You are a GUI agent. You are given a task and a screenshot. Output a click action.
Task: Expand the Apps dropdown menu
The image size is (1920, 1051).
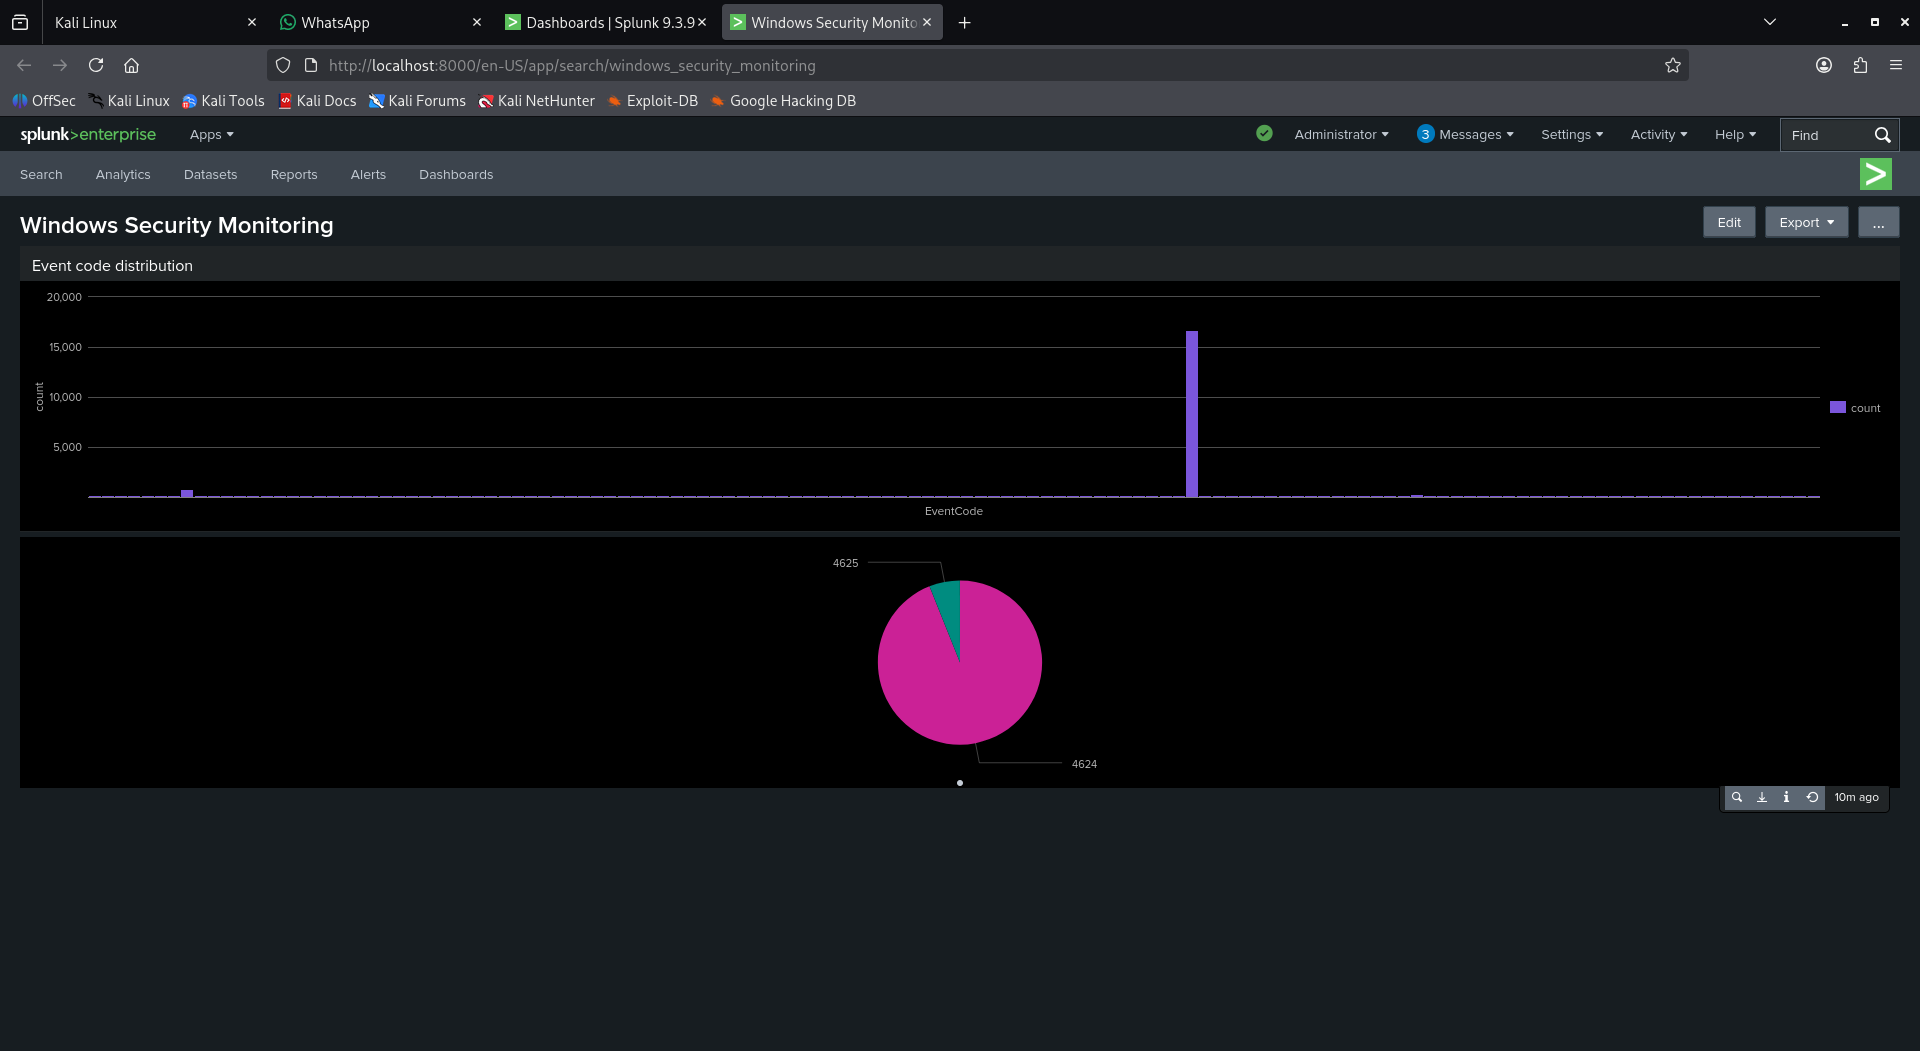point(211,134)
